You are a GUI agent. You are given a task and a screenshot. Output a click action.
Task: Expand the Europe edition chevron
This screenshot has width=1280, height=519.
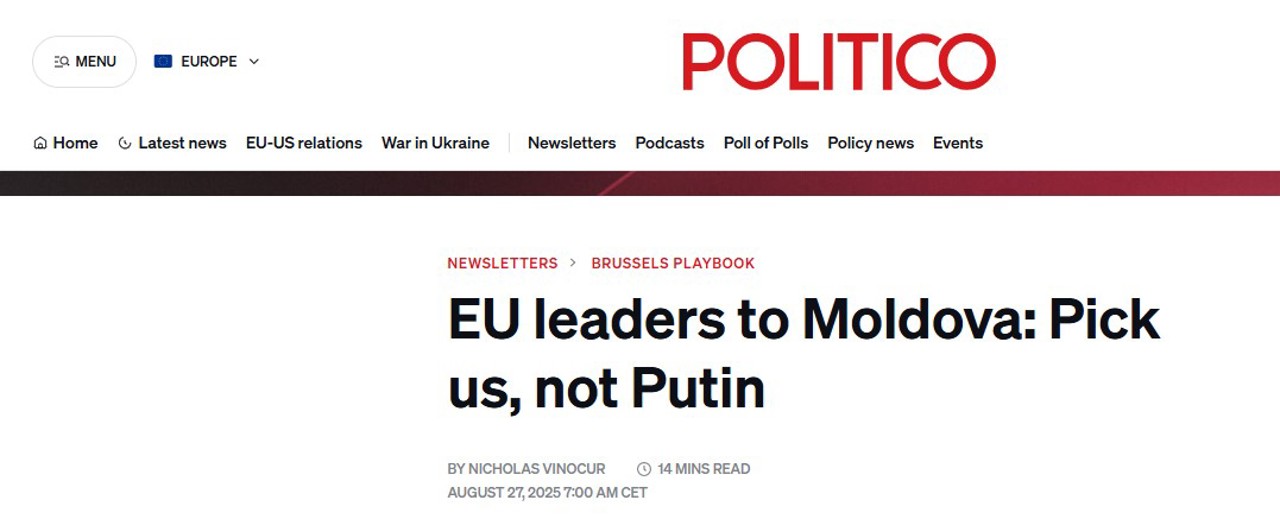(254, 61)
